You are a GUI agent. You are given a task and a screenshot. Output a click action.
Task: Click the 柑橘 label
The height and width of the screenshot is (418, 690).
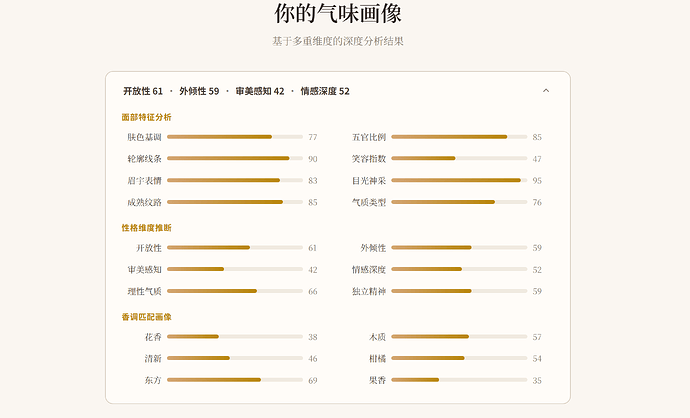click(378, 359)
